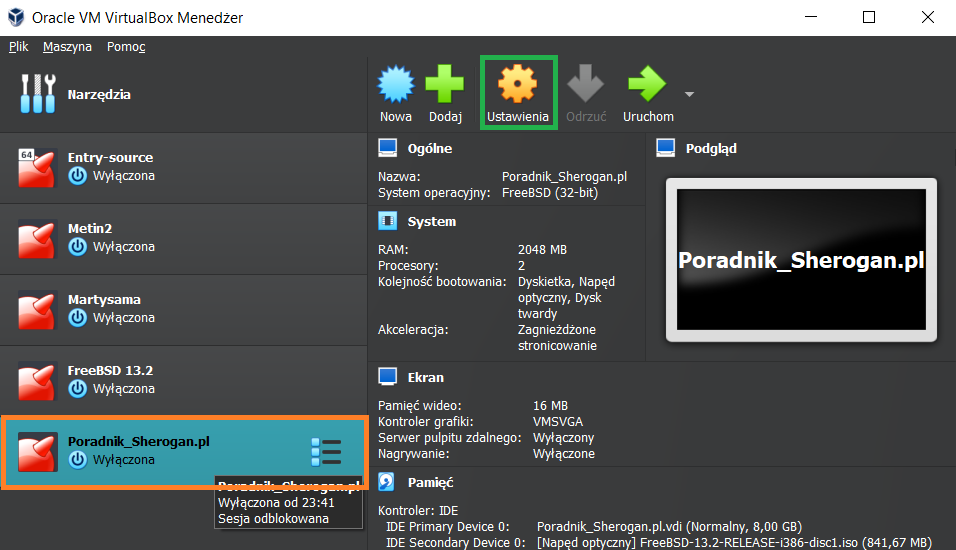Open the Pomoc menu

[126, 47]
